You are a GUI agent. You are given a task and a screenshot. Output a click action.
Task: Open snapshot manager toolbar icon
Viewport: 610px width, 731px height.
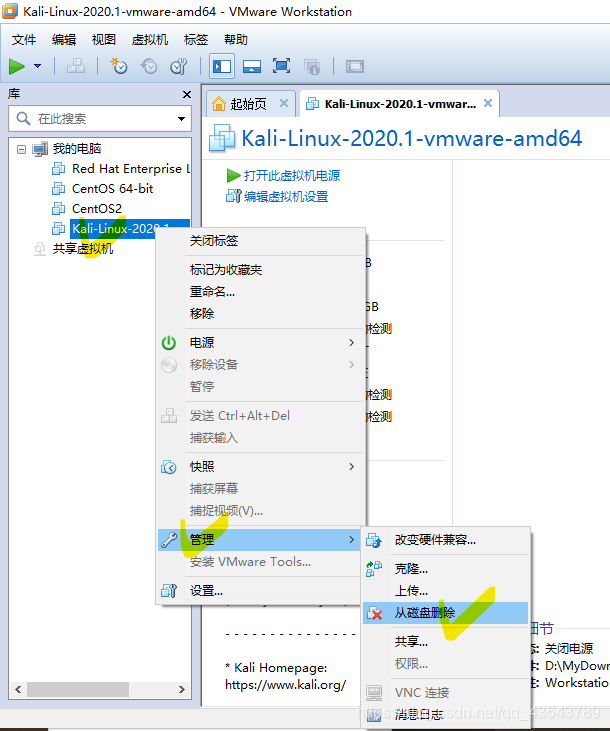(x=179, y=66)
